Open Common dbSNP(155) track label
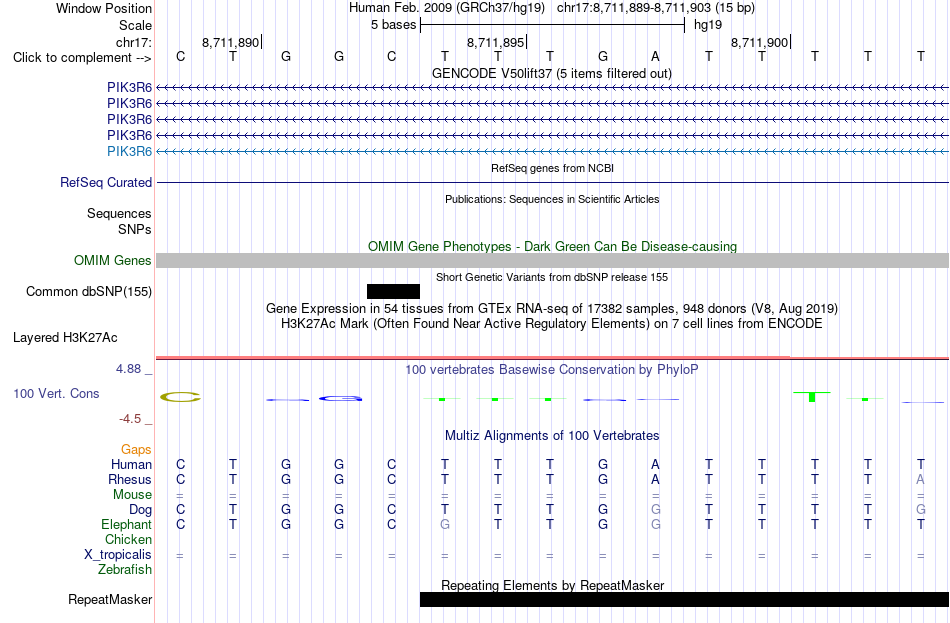The width and height of the screenshot is (950, 623). (89, 292)
